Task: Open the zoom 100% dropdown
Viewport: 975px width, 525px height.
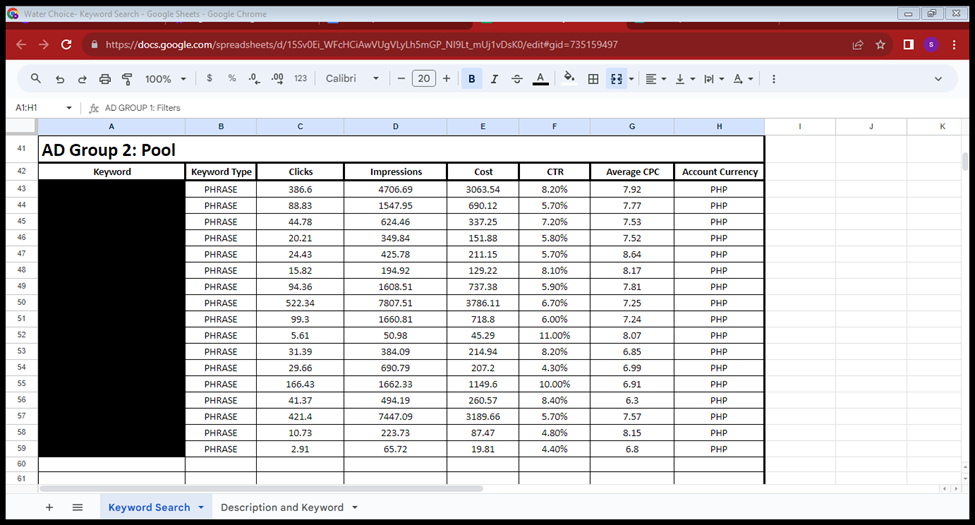Action: point(165,79)
